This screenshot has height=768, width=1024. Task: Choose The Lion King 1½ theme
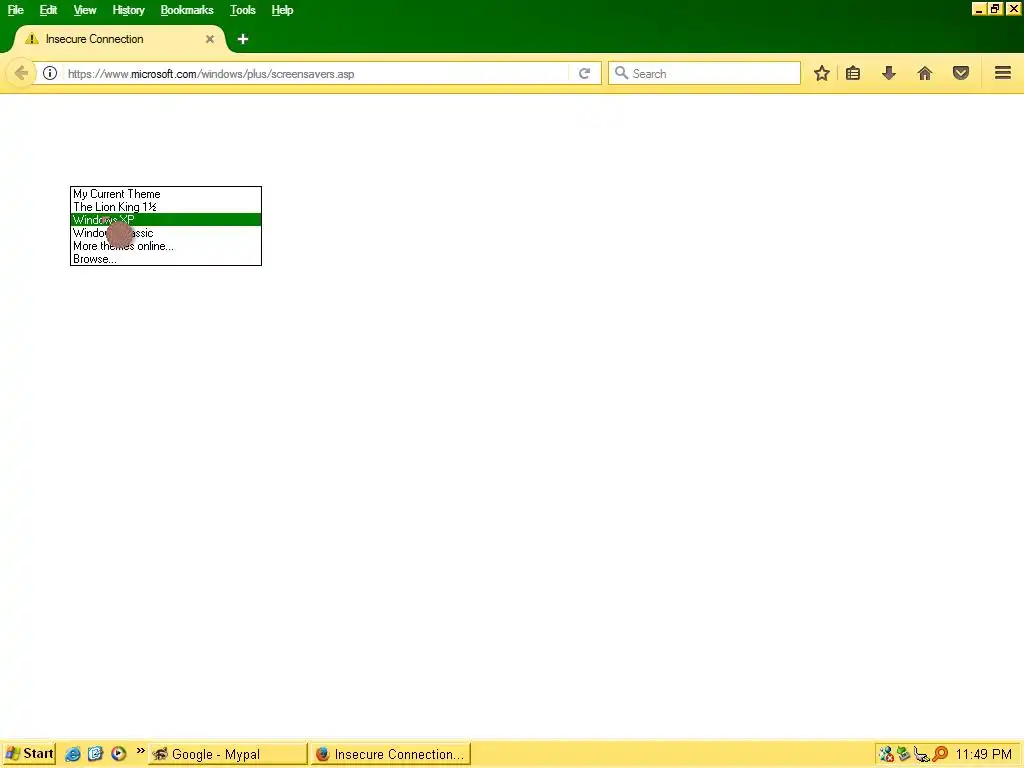(x=166, y=207)
